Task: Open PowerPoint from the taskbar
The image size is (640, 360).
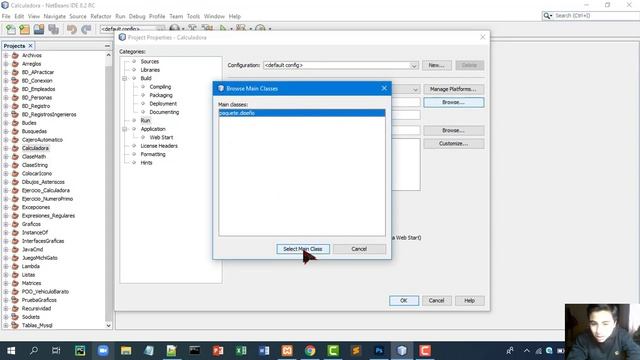Action: tap(218, 351)
